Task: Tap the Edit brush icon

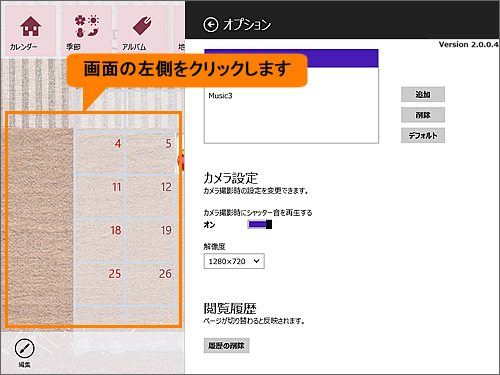Action: tap(24, 348)
